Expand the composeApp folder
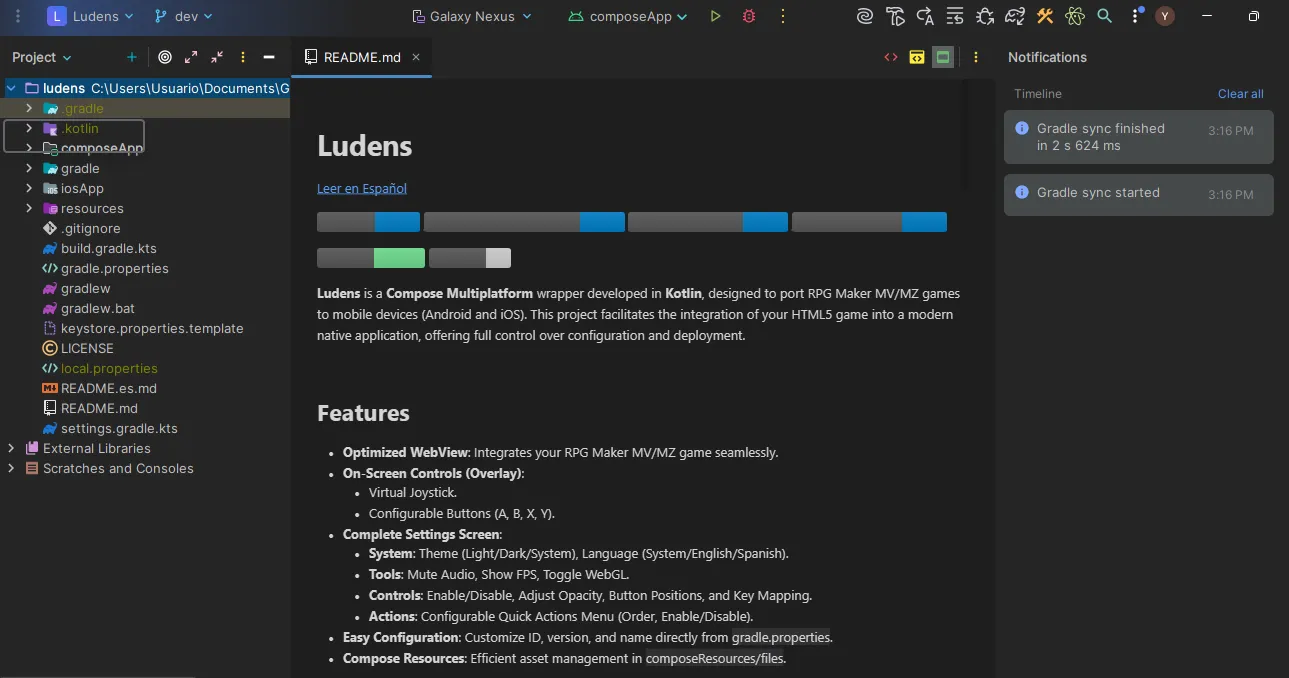 coord(28,148)
